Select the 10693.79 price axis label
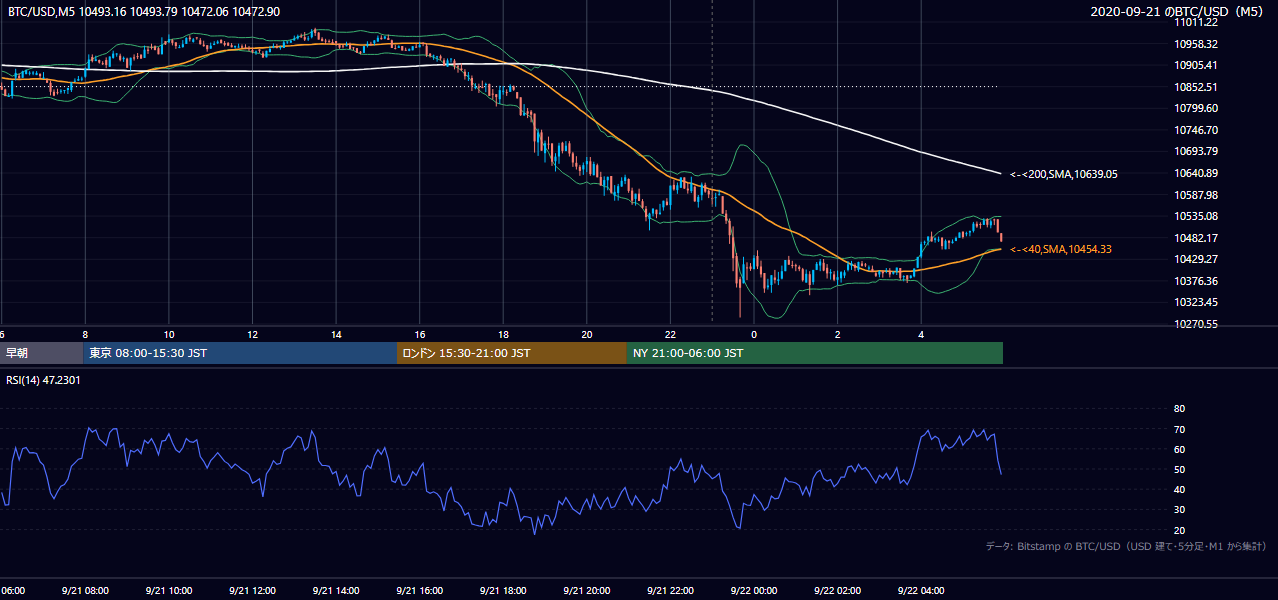The width and height of the screenshot is (1278, 600). (x=1197, y=151)
